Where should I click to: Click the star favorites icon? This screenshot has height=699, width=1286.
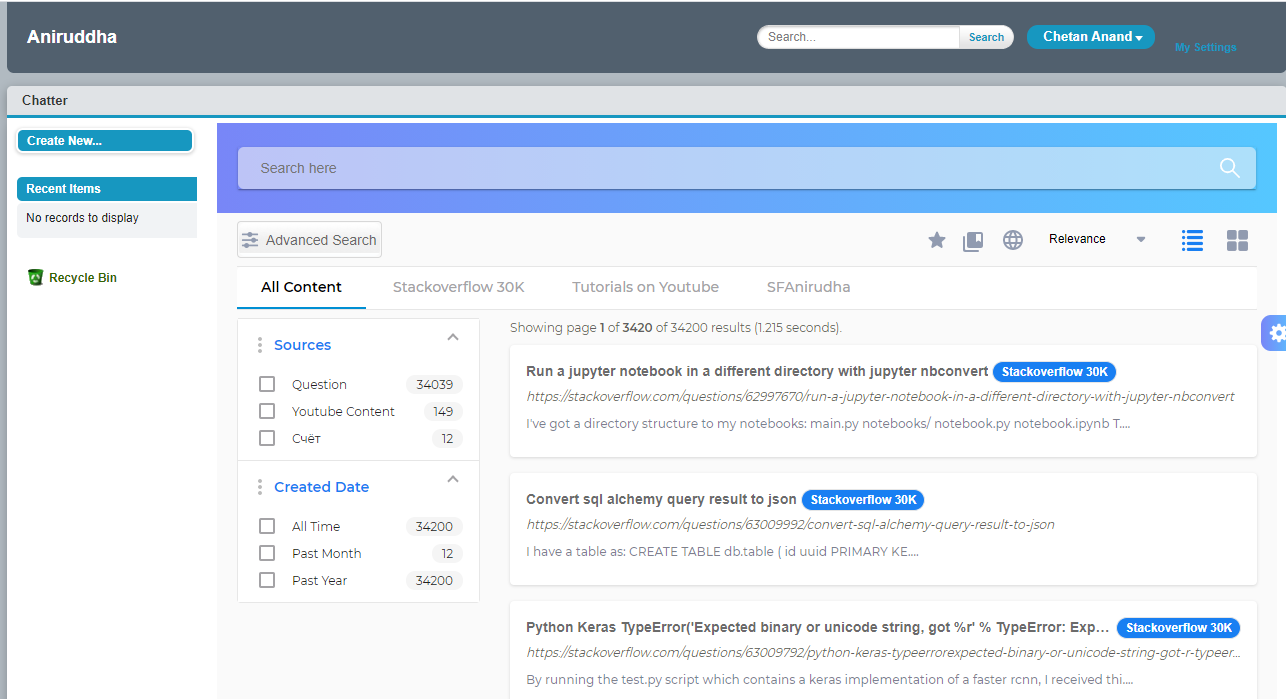pos(936,240)
